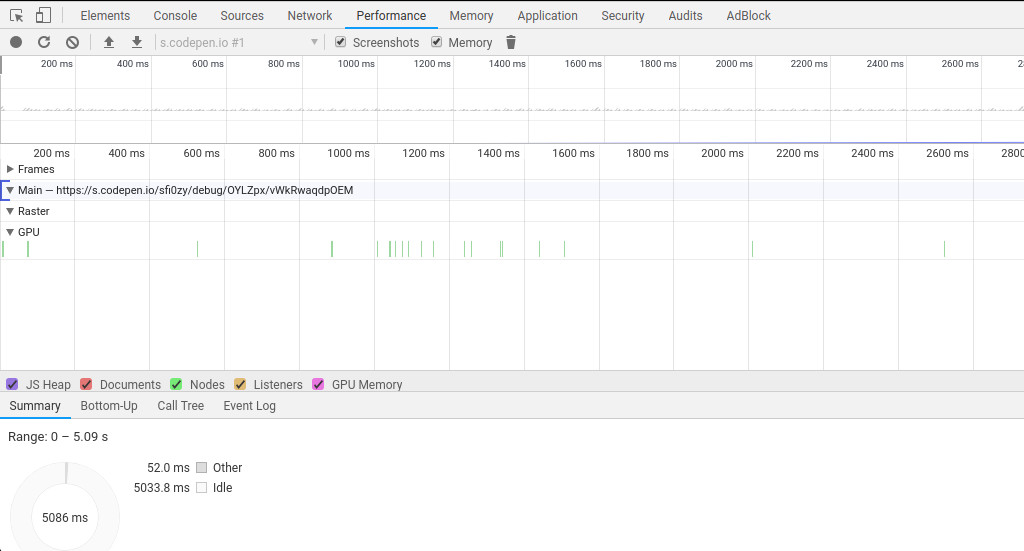This screenshot has width=1024, height=551.
Task: Select the GPU event near 600 ms
Action: pyautogui.click(x=197, y=249)
